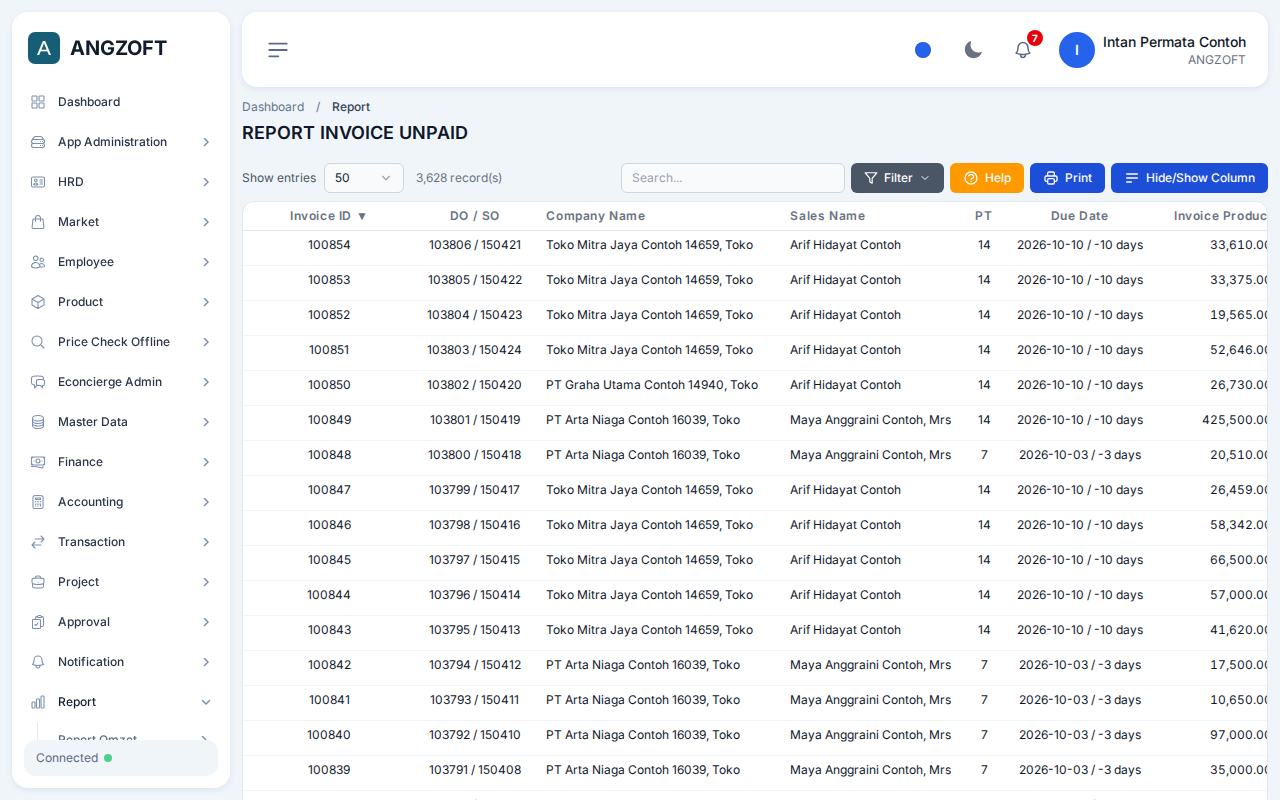Click the Print button

coord(1067,178)
